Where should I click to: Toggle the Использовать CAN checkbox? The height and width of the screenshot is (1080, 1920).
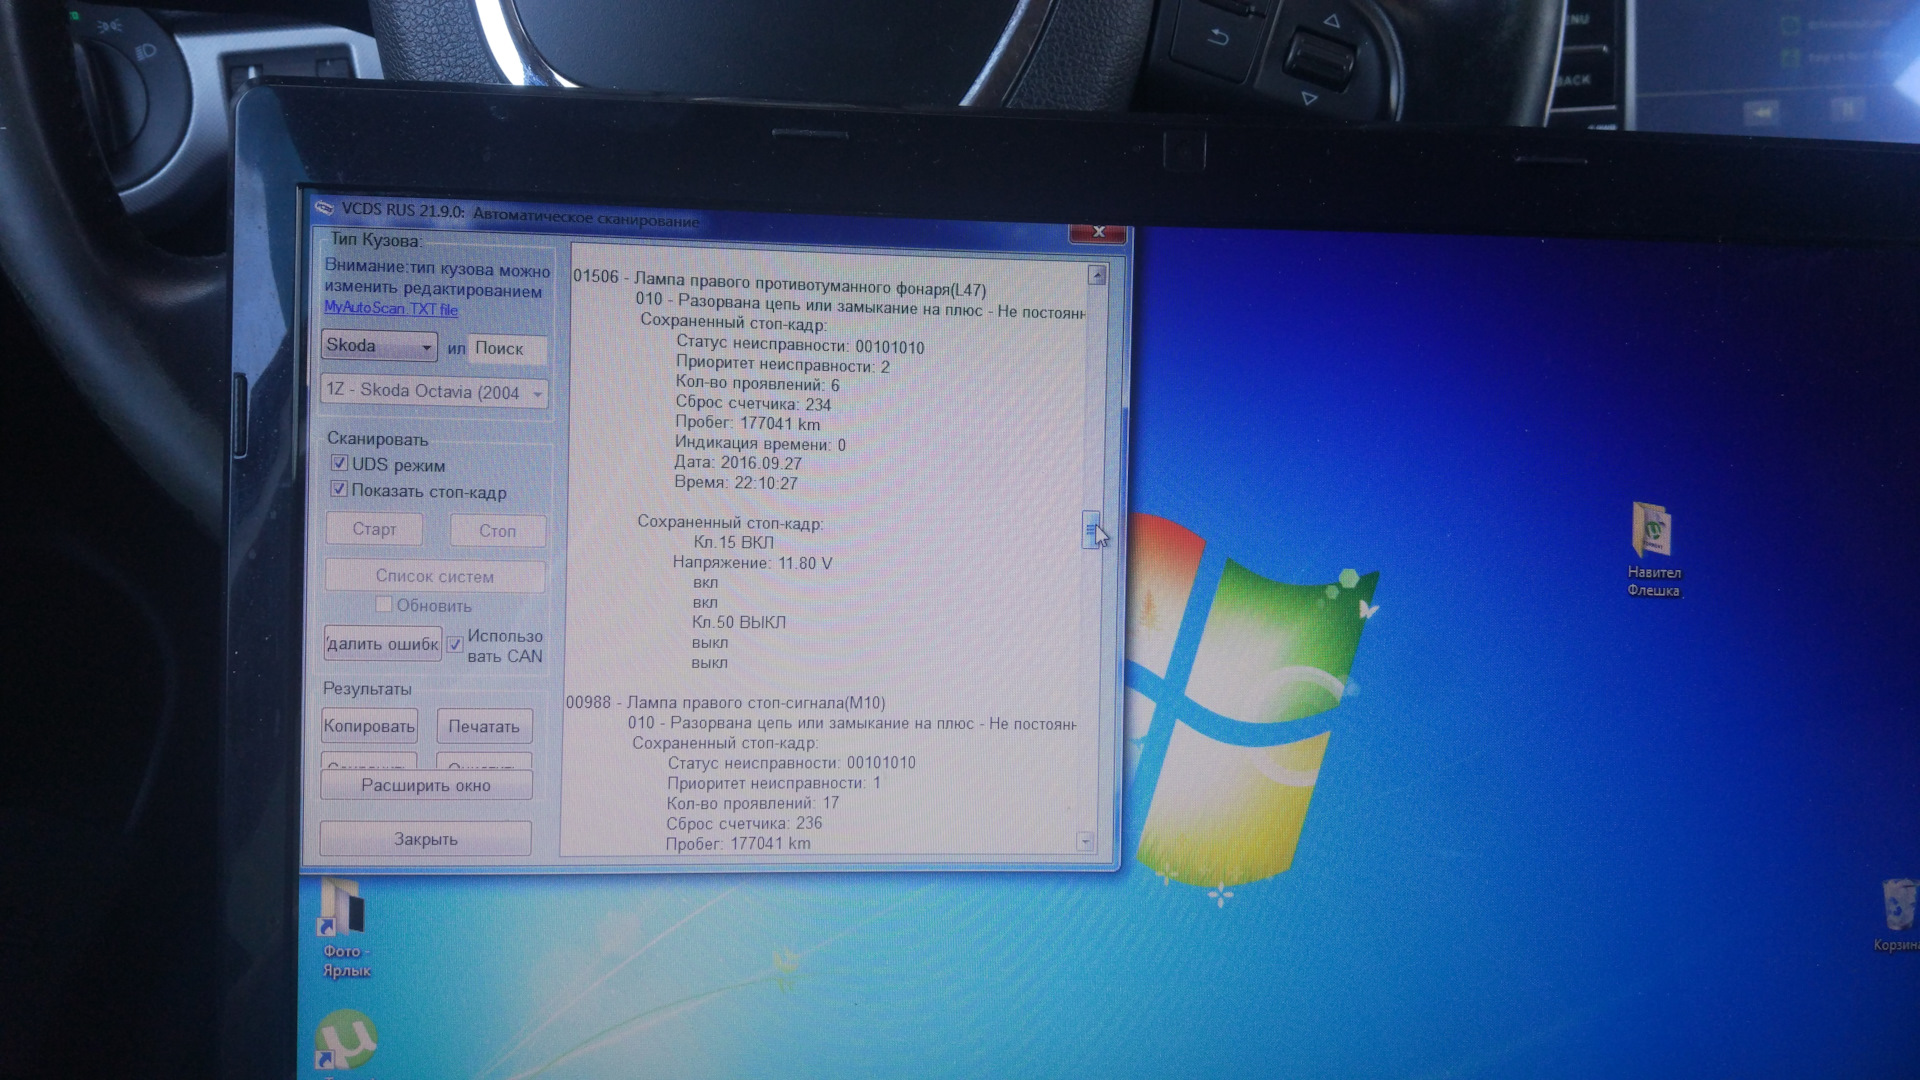pos(455,644)
